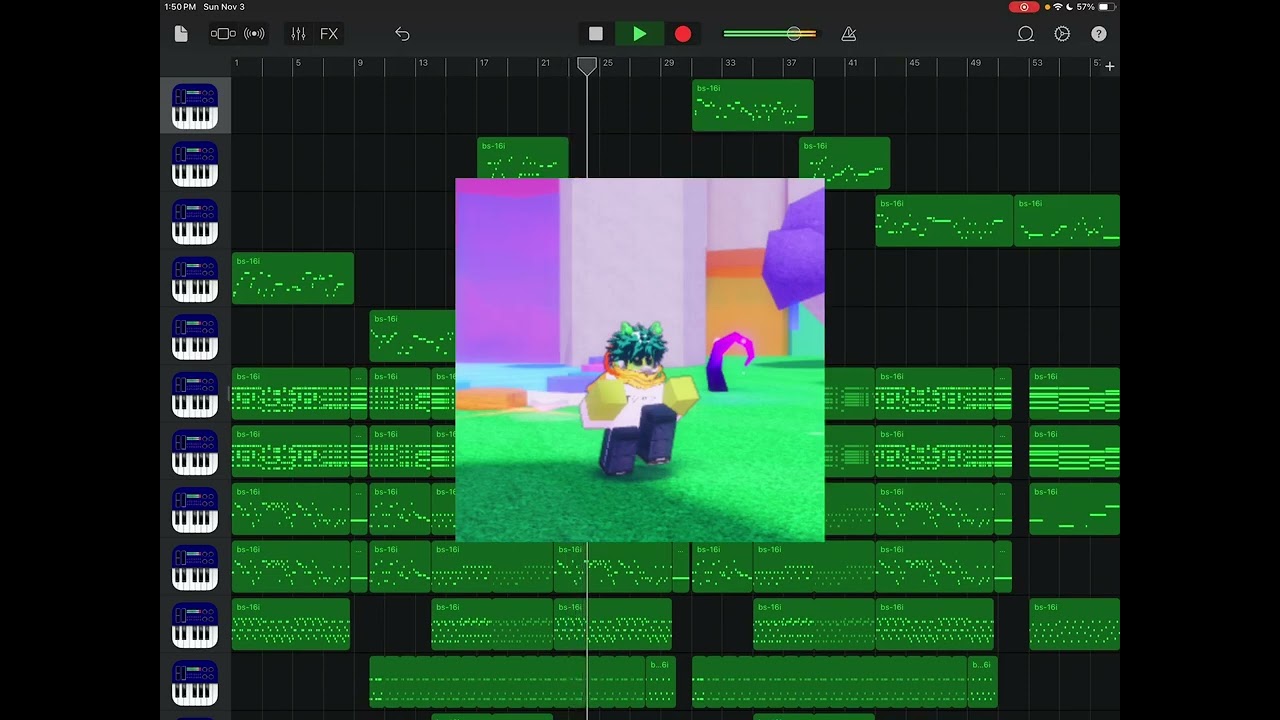Undo the last action
This screenshot has width=1280, height=720.
(402, 34)
